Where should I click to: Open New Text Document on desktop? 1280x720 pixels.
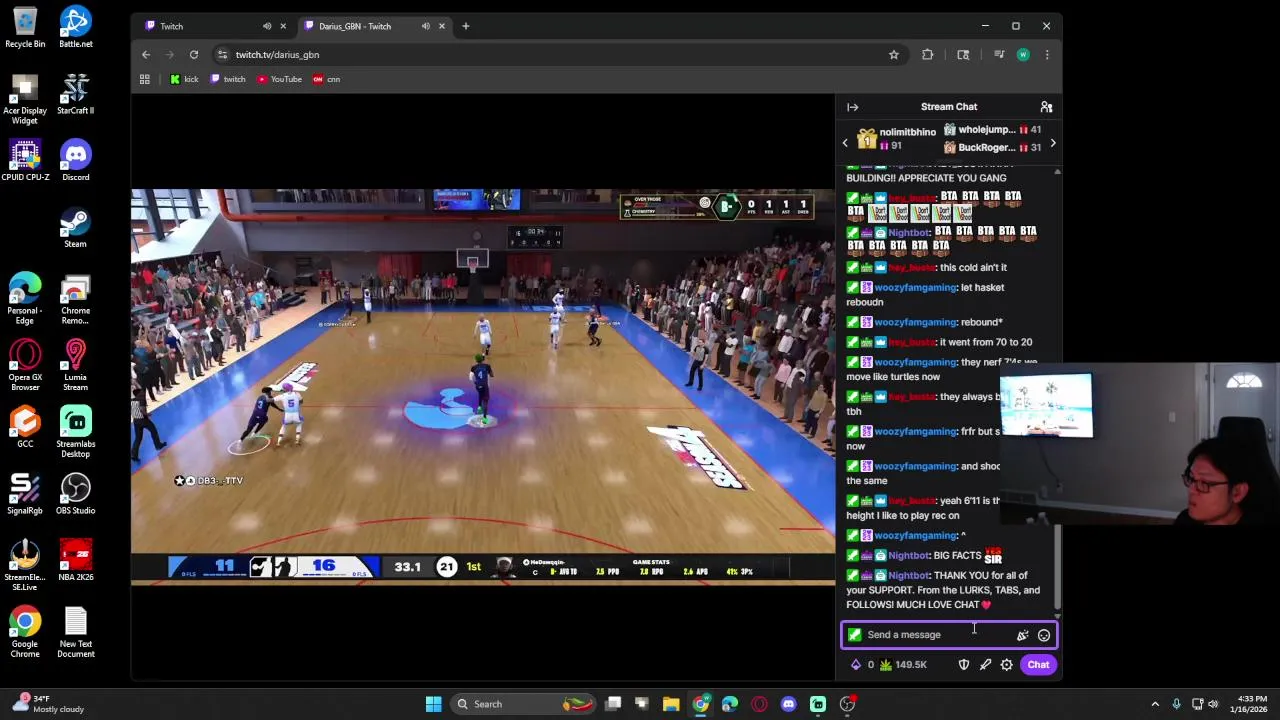[x=75, y=632]
